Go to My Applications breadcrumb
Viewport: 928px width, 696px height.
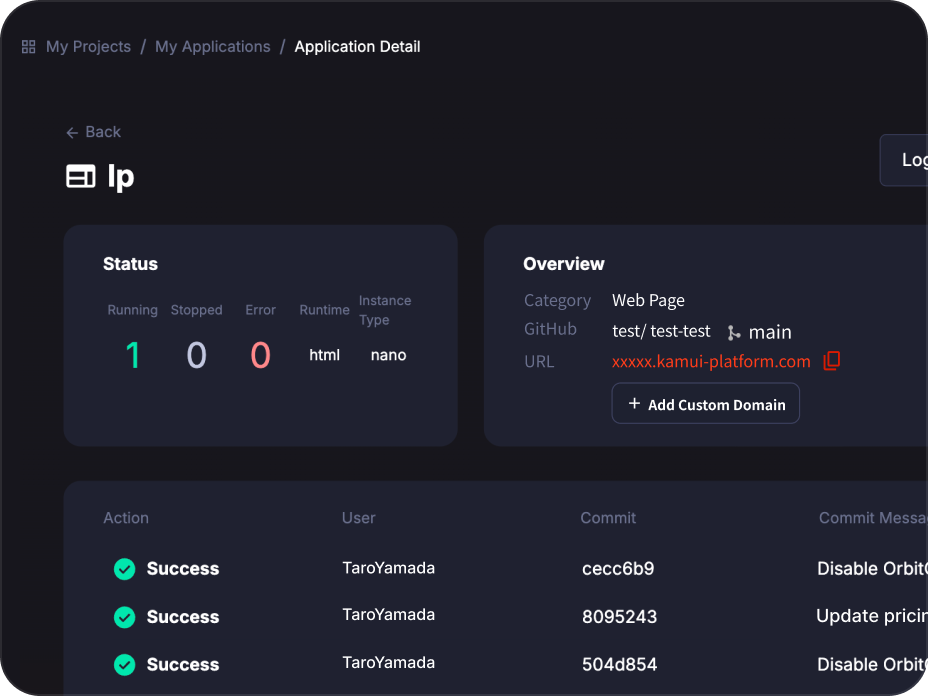coord(212,47)
